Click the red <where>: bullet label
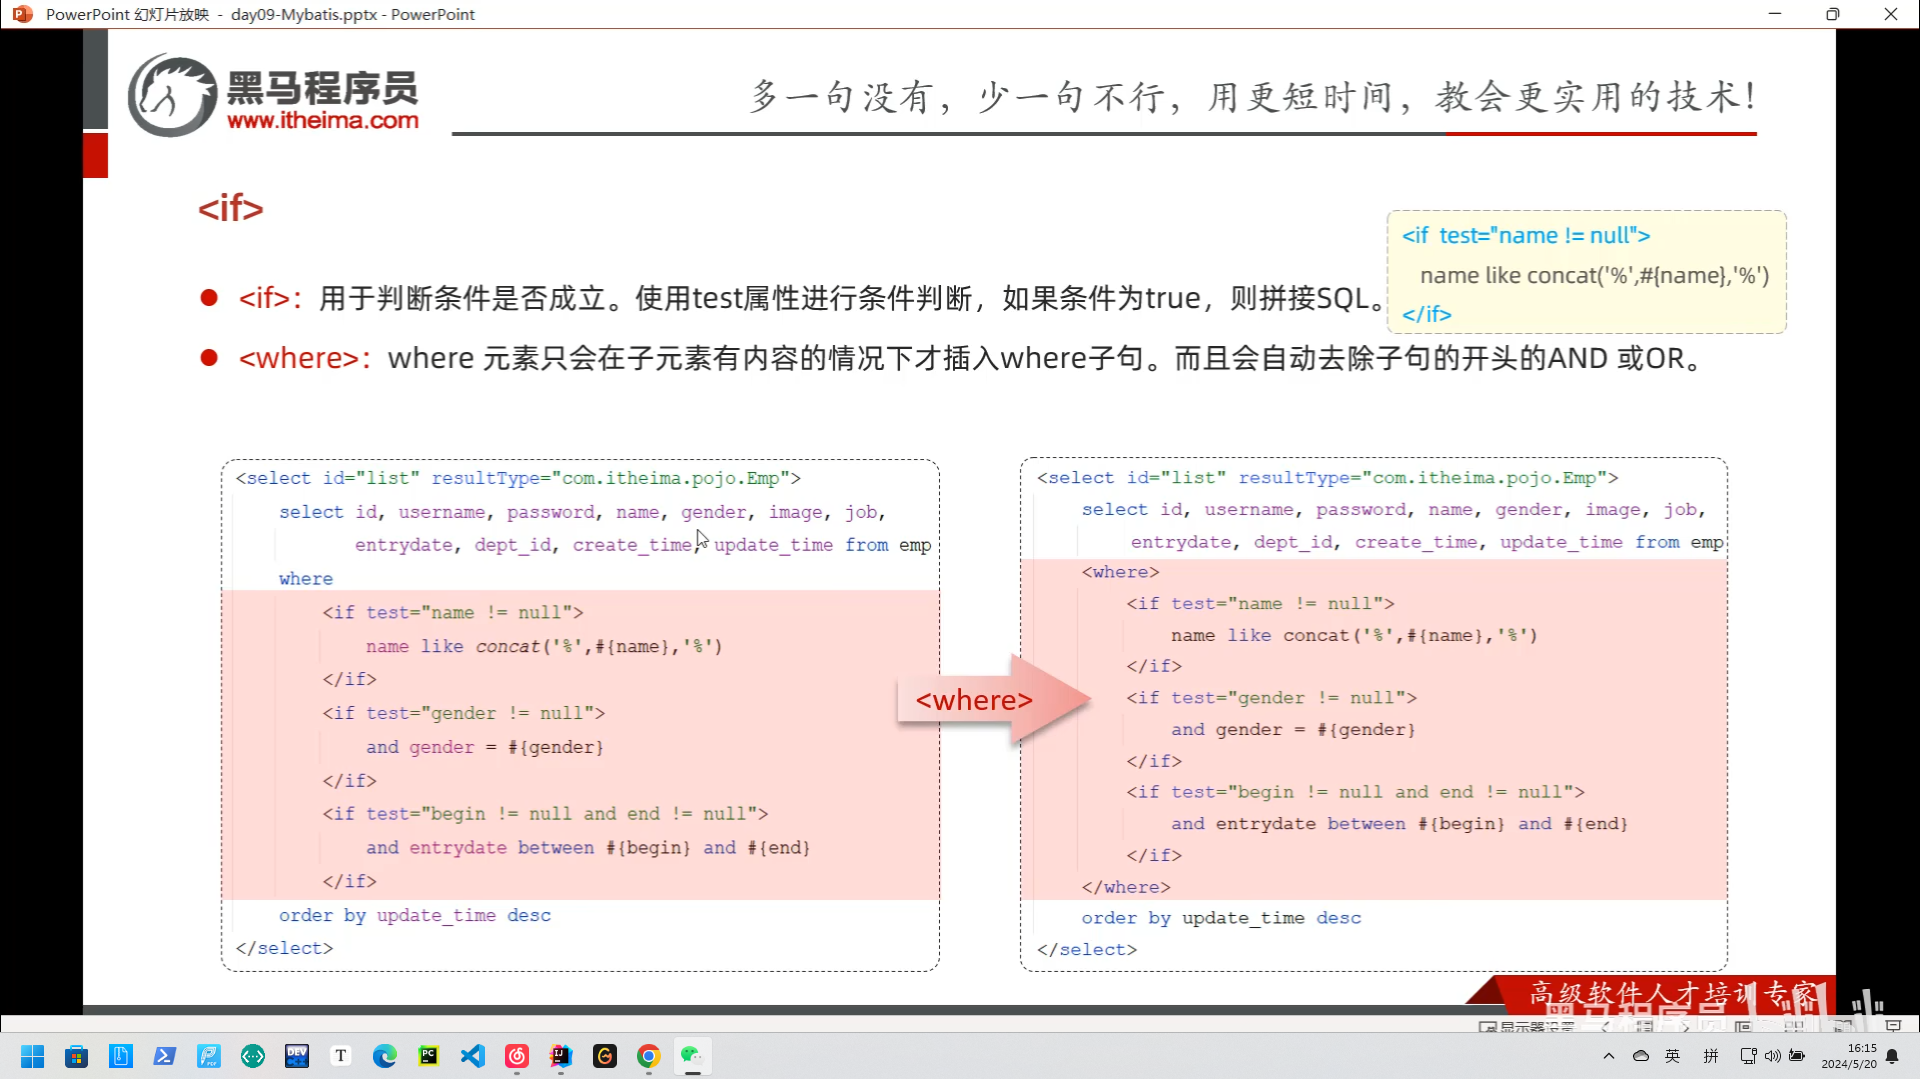This screenshot has width=1920, height=1079. coord(305,358)
